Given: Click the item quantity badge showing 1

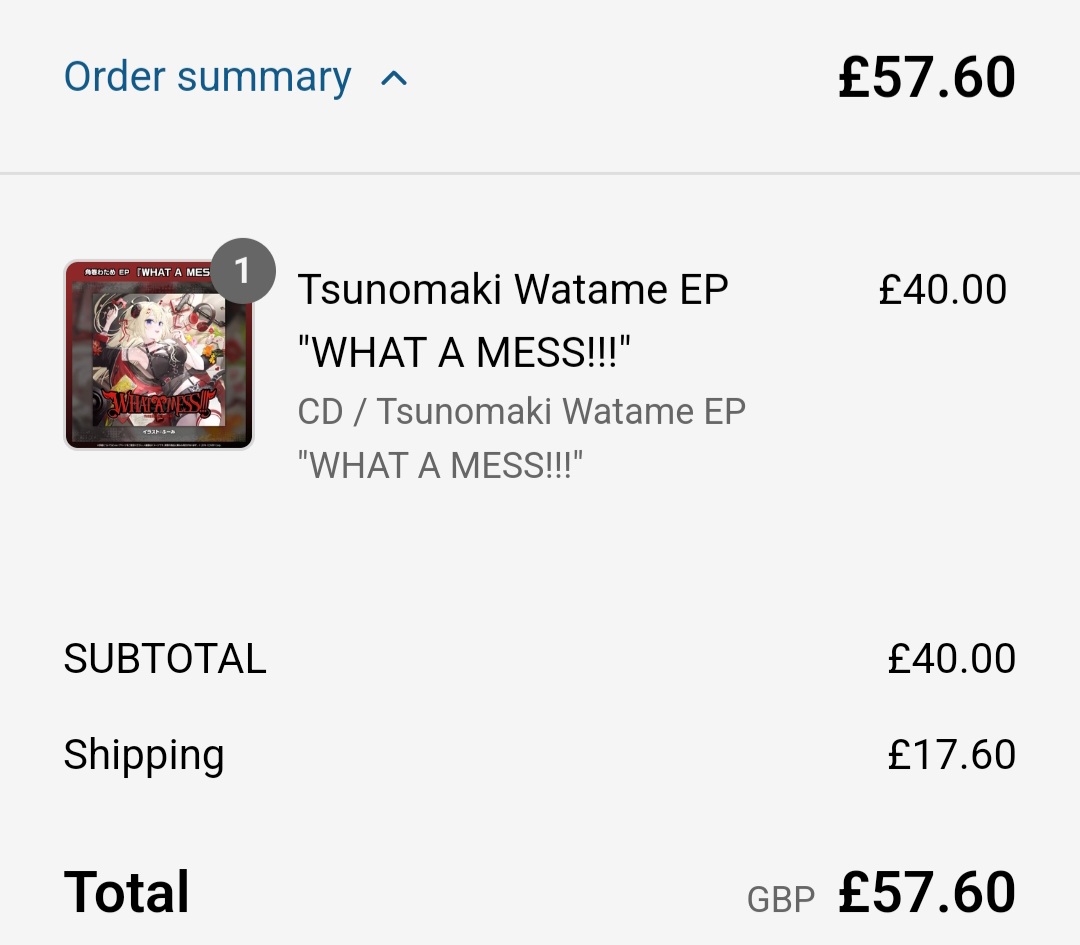Looking at the screenshot, I should 241,270.
